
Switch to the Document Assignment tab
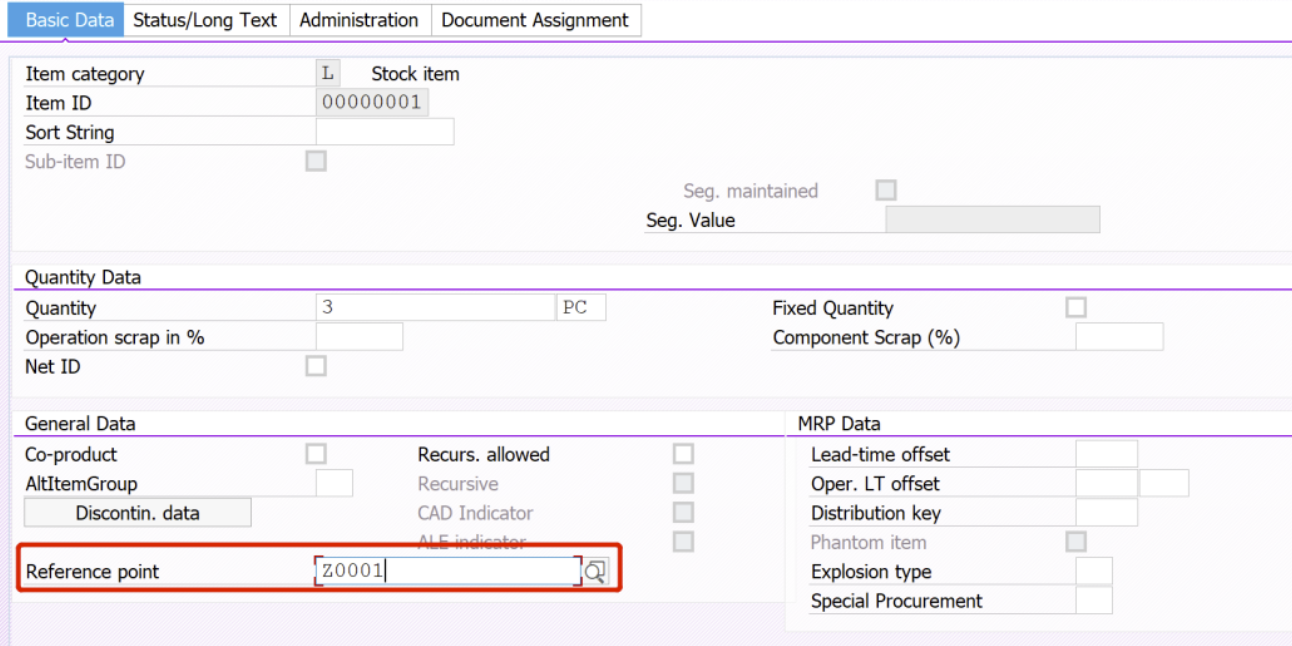(x=536, y=19)
